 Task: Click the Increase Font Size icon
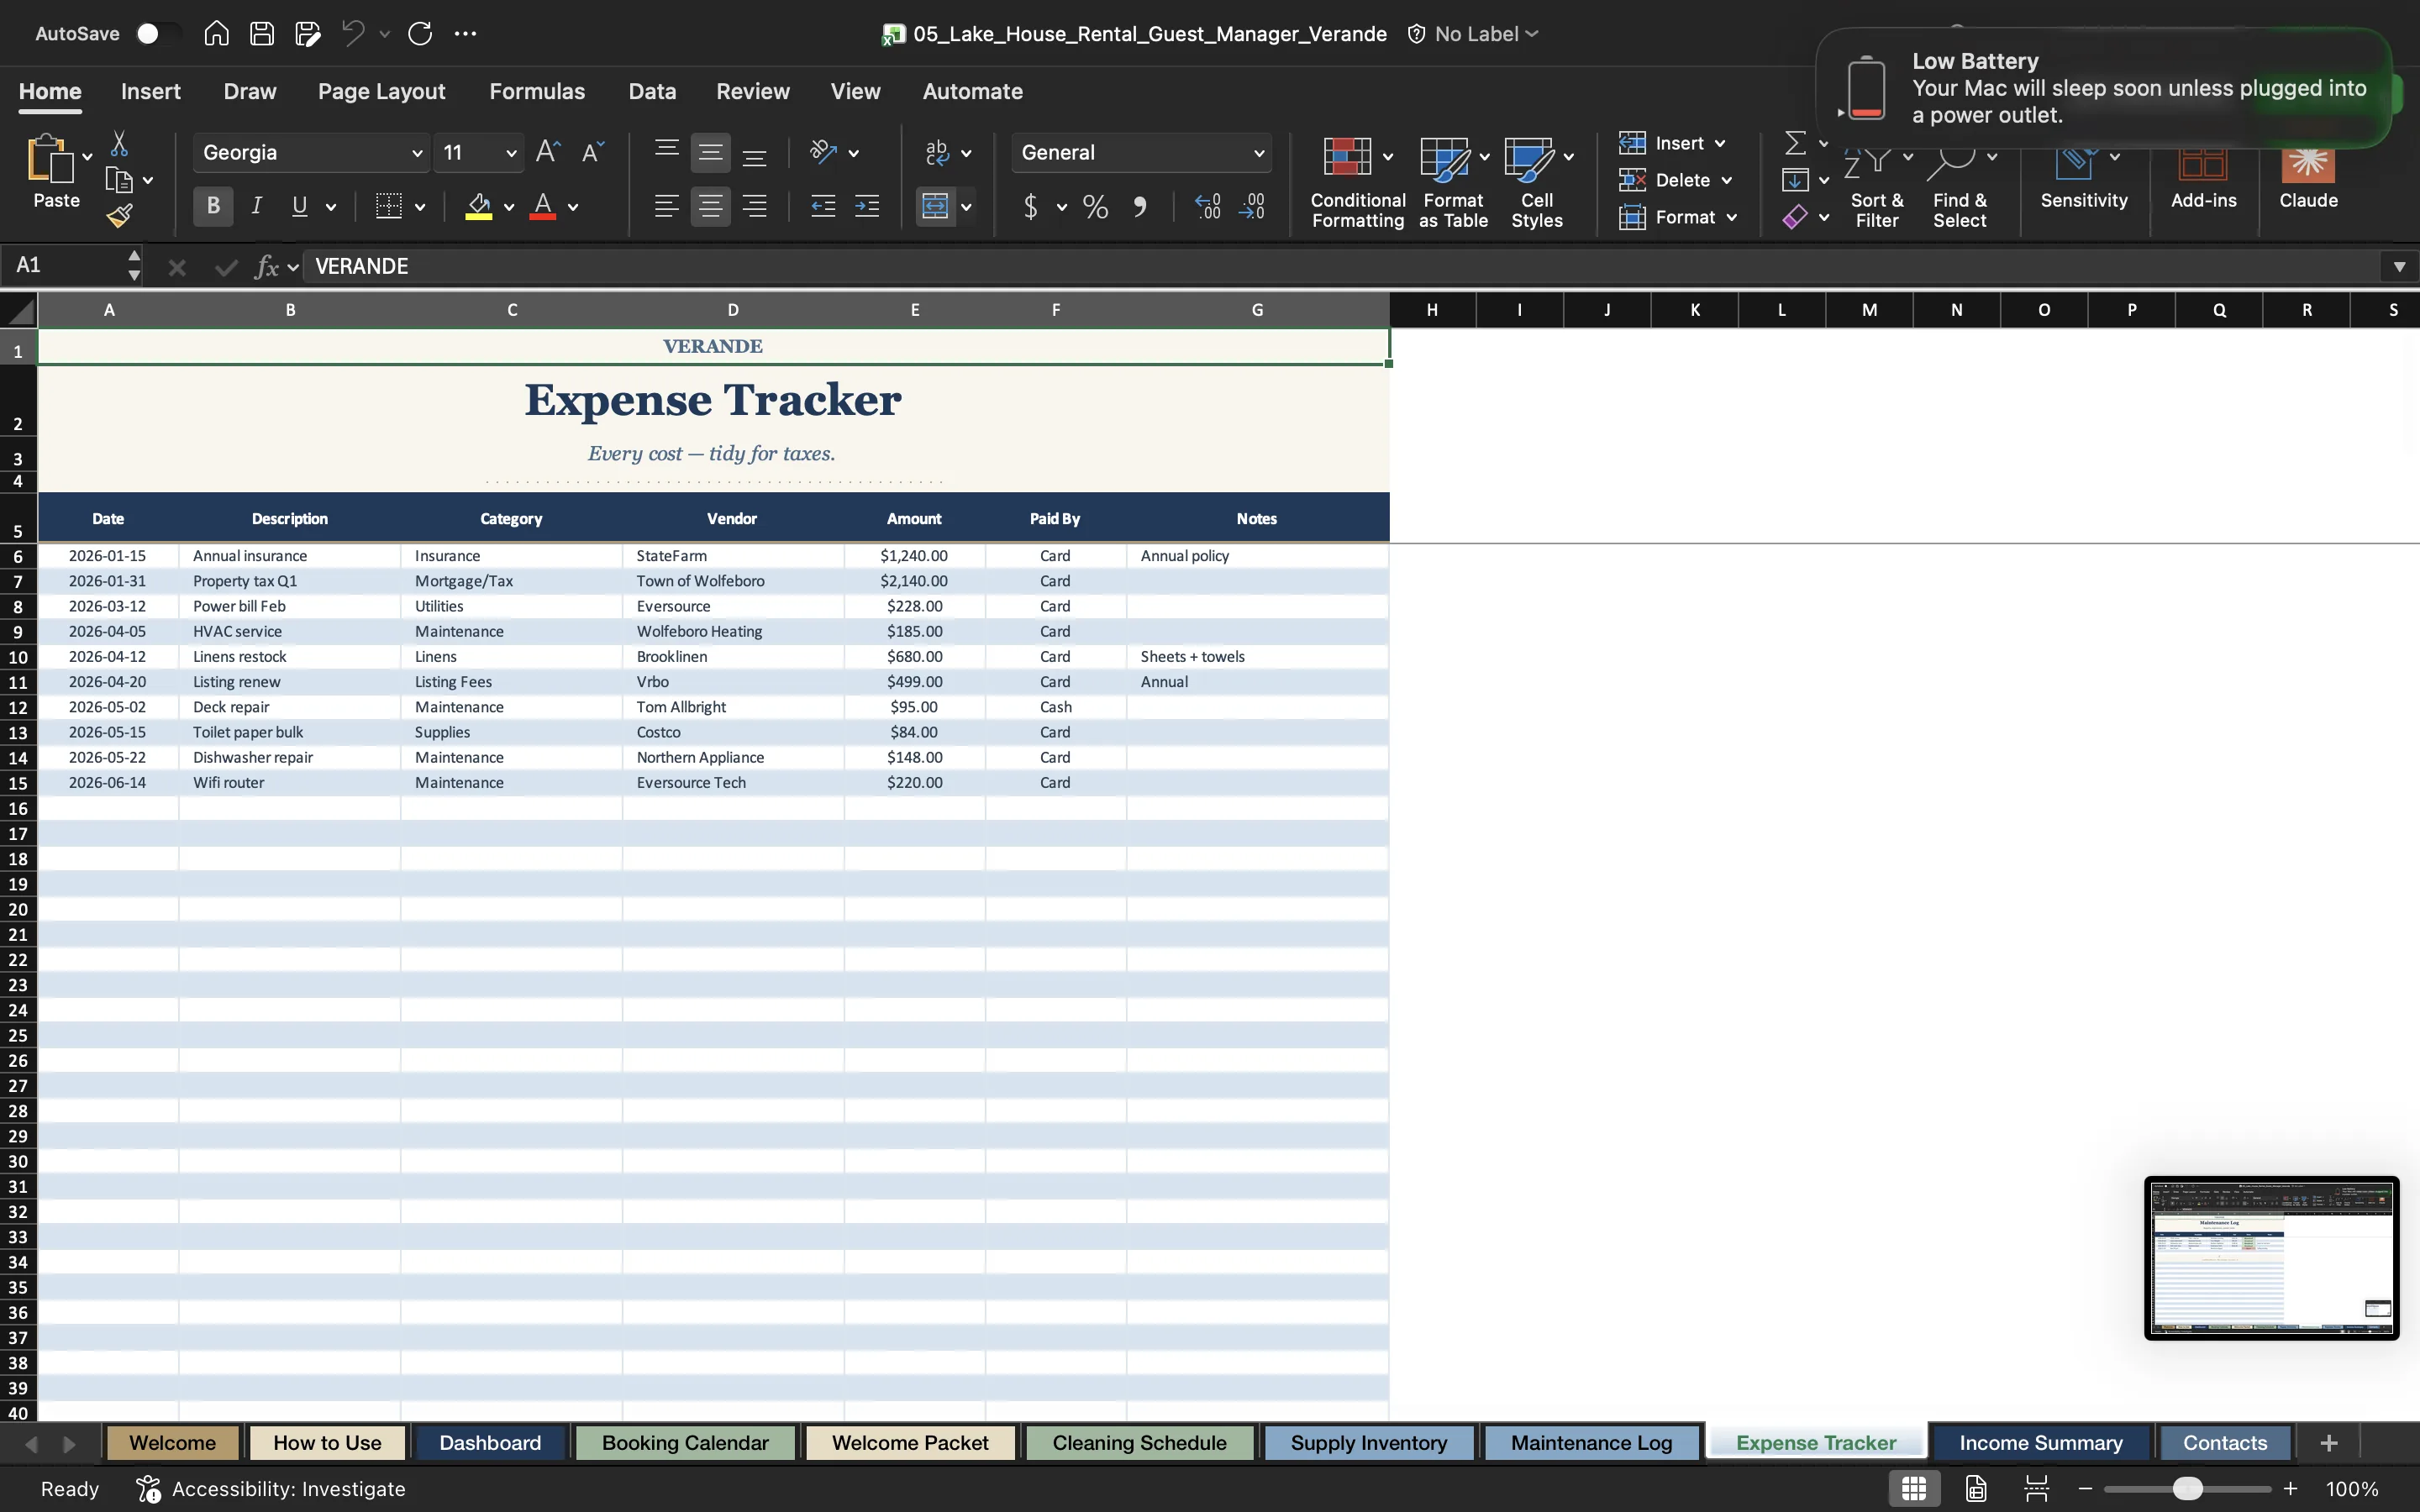coord(548,152)
